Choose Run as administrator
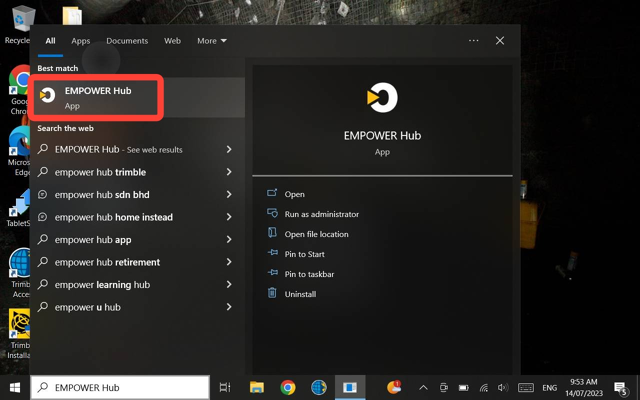The height and width of the screenshot is (400, 640). (322, 214)
